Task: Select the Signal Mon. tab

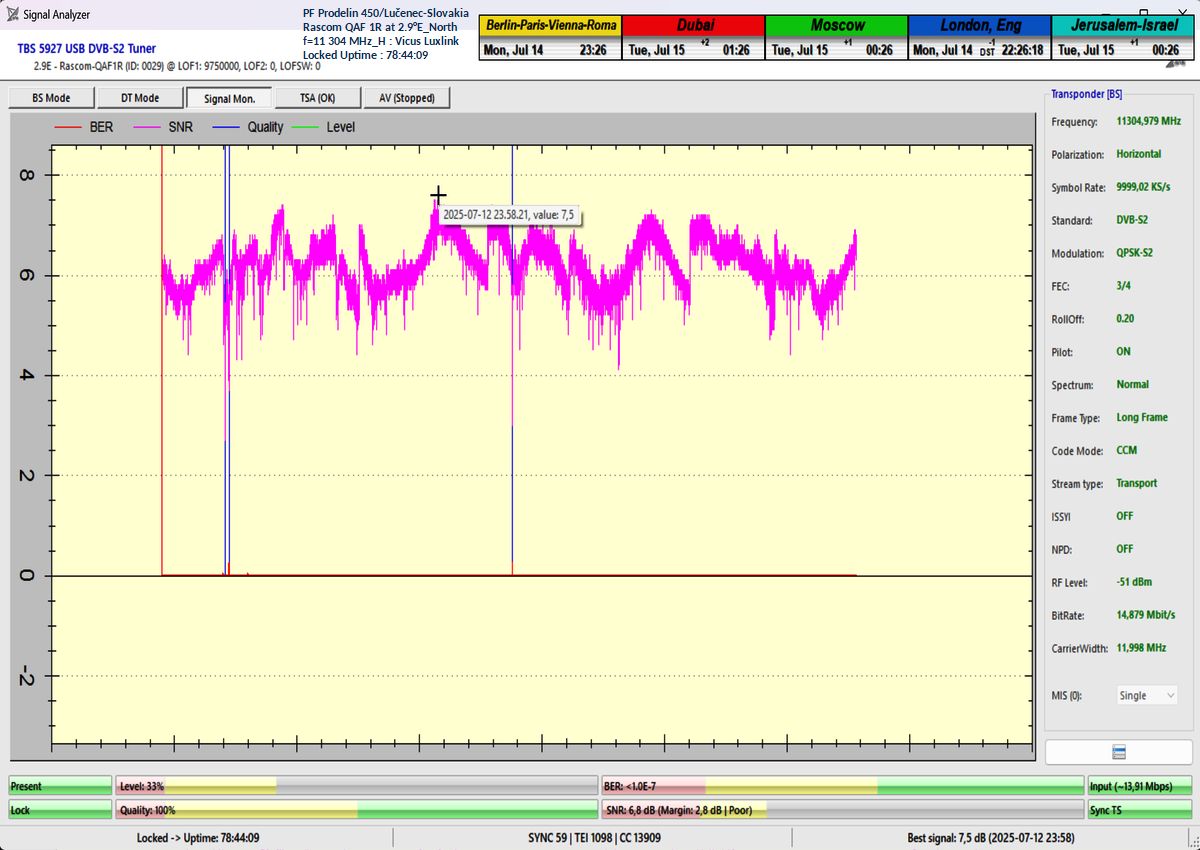Action: (229, 98)
